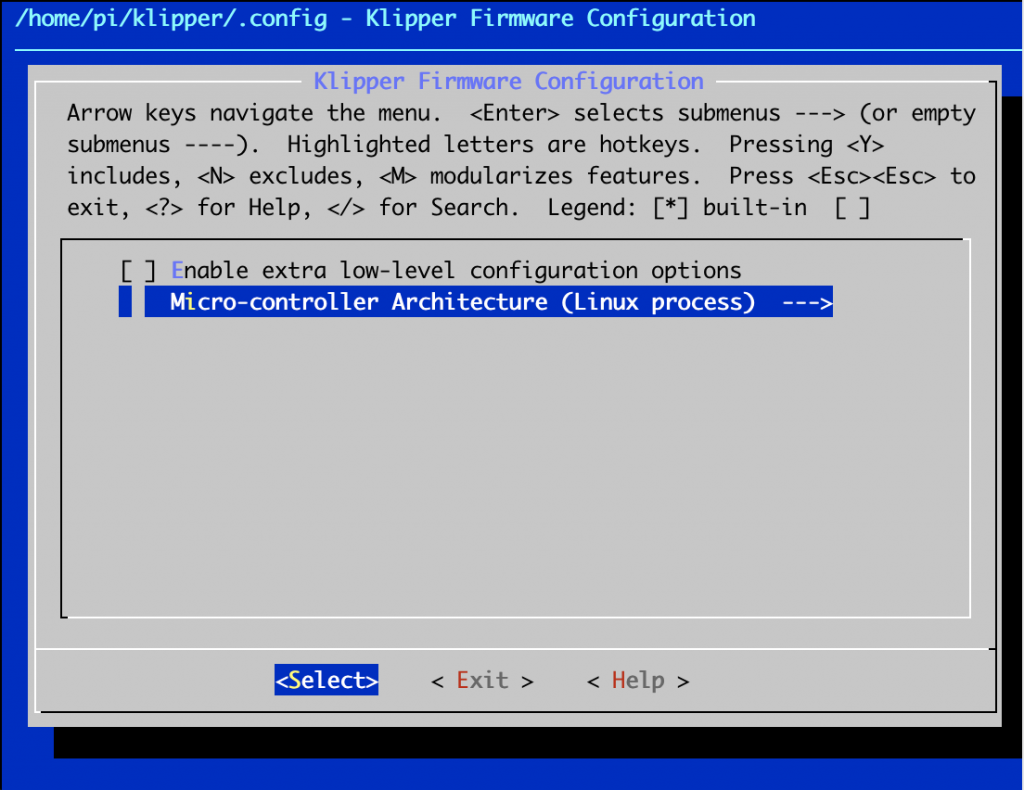This screenshot has width=1024, height=790.
Task: Click the "Legend: [*] built-in" text
Action: coord(677,208)
